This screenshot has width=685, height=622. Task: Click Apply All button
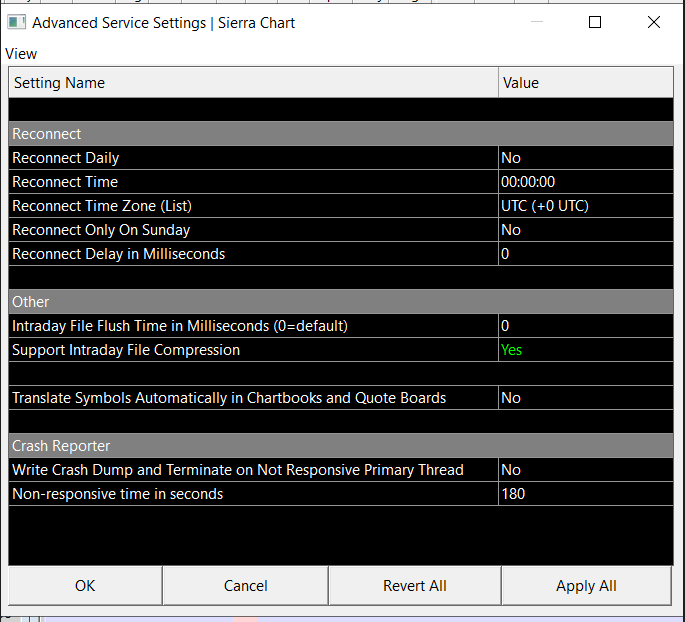click(x=586, y=586)
